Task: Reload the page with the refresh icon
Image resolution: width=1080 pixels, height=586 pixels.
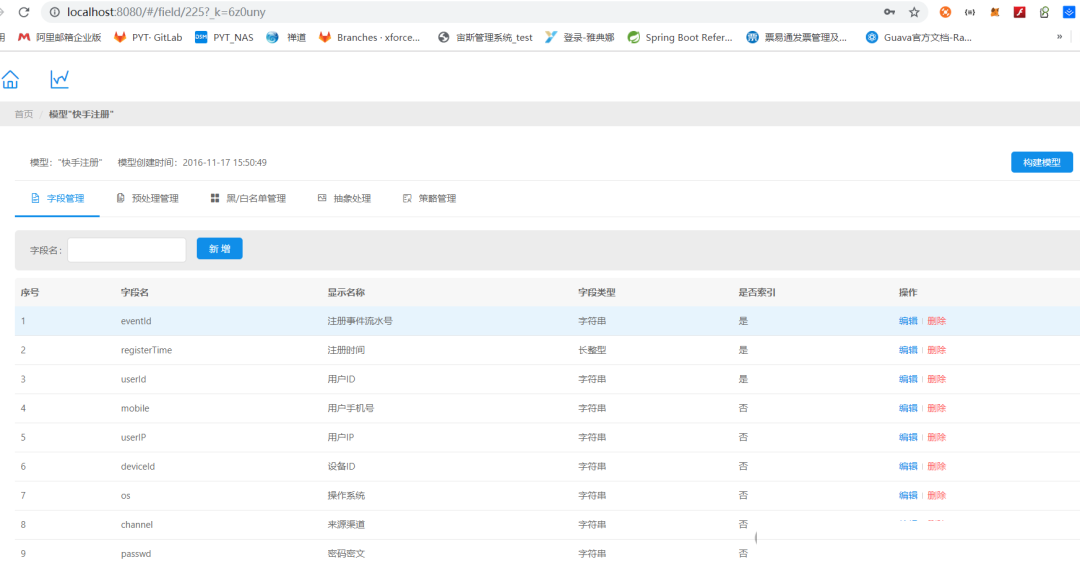Action: coord(23,12)
